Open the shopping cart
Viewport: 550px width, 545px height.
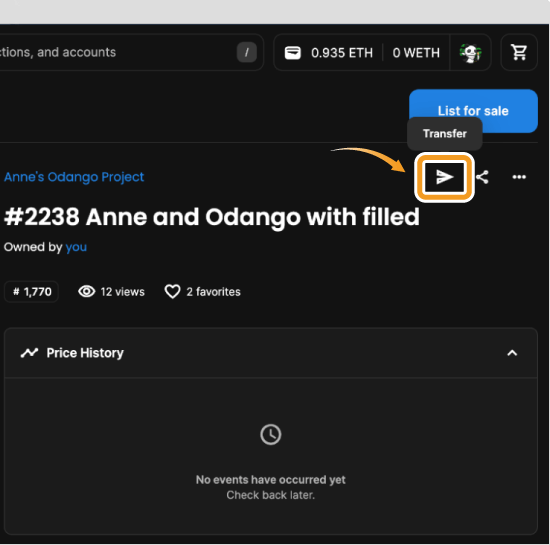(x=519, y=53)
